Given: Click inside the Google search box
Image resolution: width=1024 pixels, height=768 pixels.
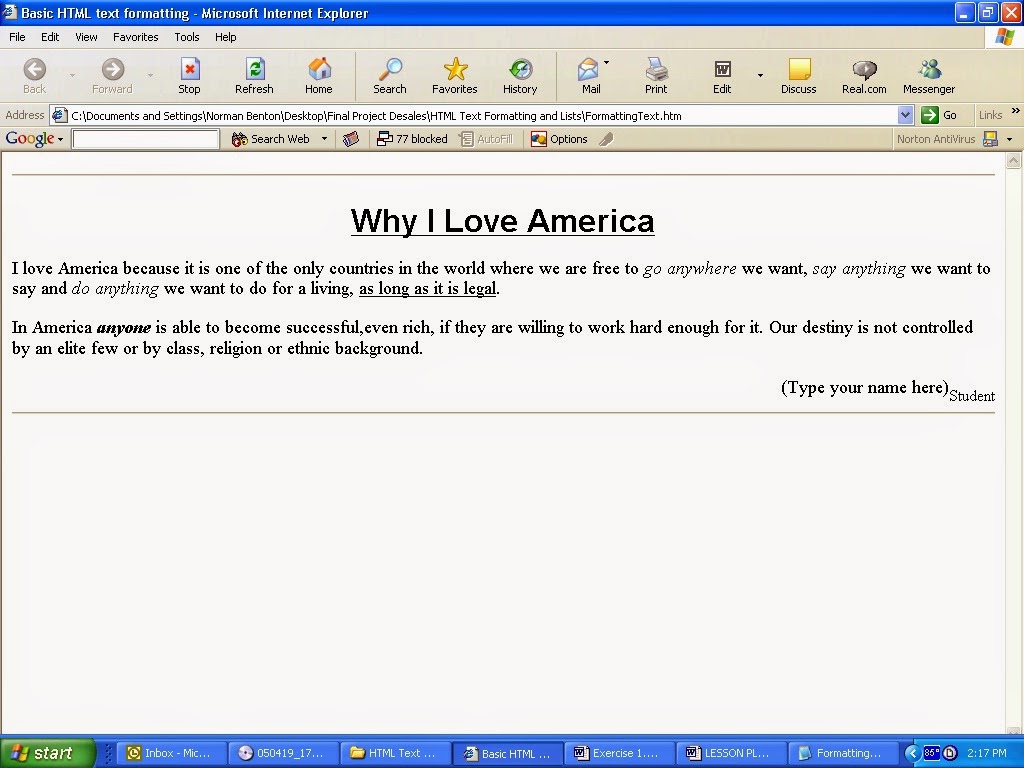Looking at the screenshot, I should [x=145, y=139].
